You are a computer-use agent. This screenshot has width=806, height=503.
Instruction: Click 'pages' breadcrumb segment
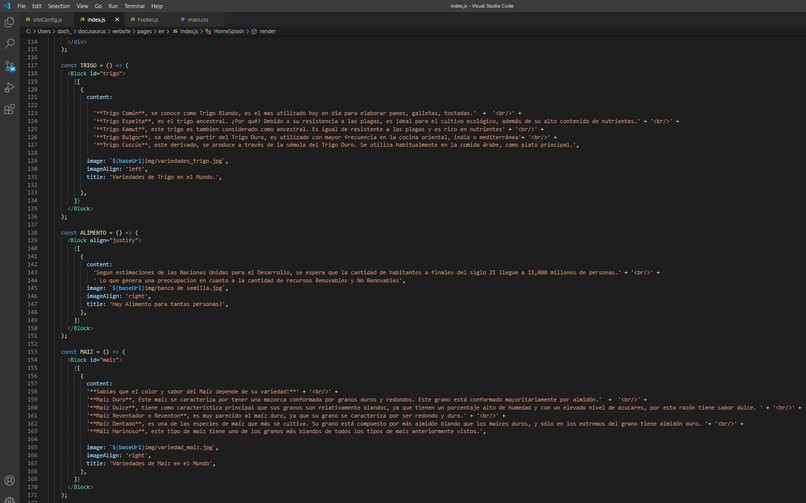[144, 31]
